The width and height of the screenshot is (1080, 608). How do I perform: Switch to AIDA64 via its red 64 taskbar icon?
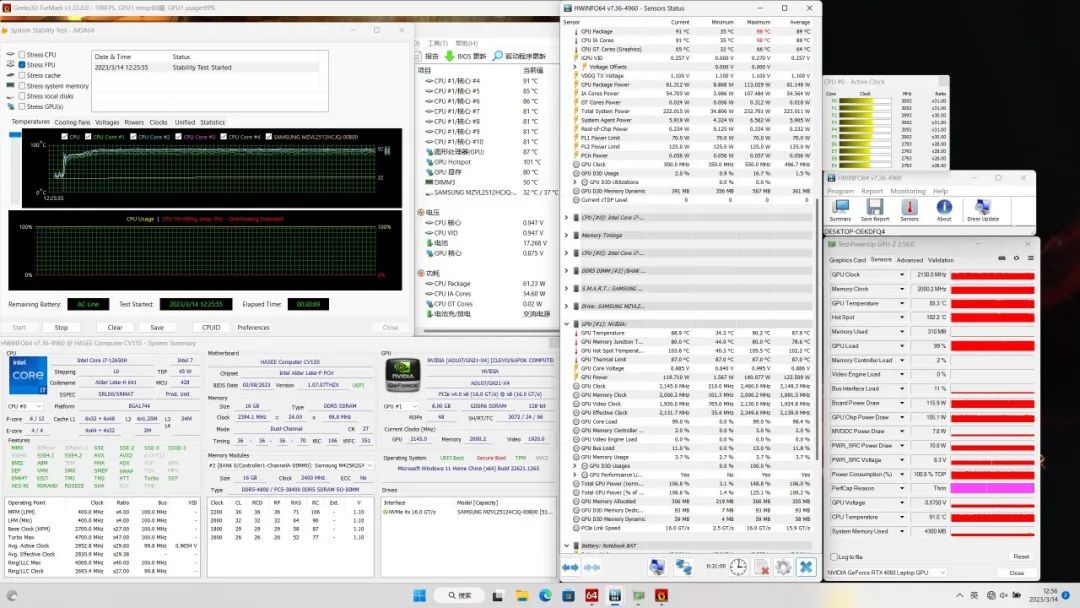point(592,596)
